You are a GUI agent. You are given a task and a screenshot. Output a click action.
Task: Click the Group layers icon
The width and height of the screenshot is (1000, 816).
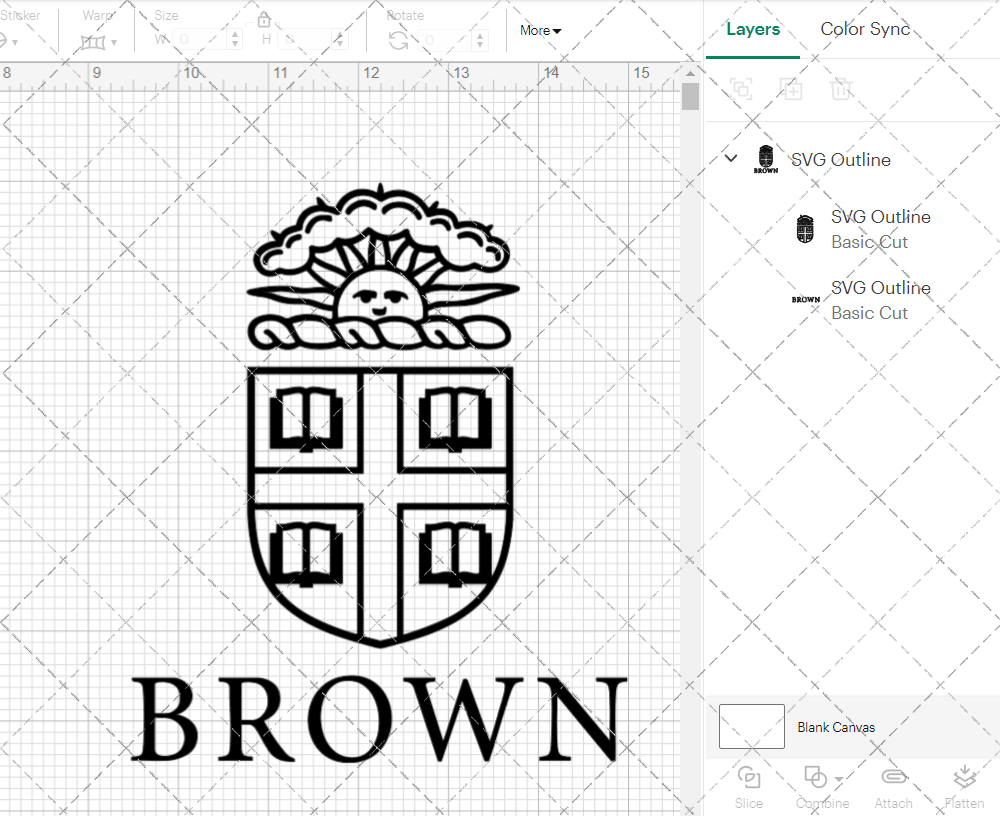(x=741, y=89)
